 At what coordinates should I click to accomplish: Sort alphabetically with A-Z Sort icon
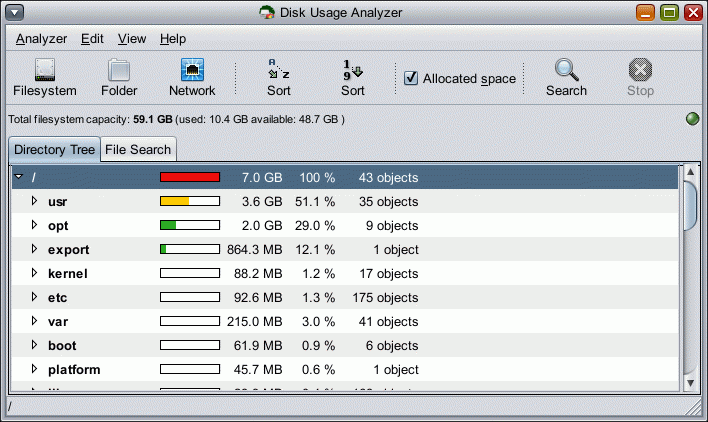pos(279,71)
